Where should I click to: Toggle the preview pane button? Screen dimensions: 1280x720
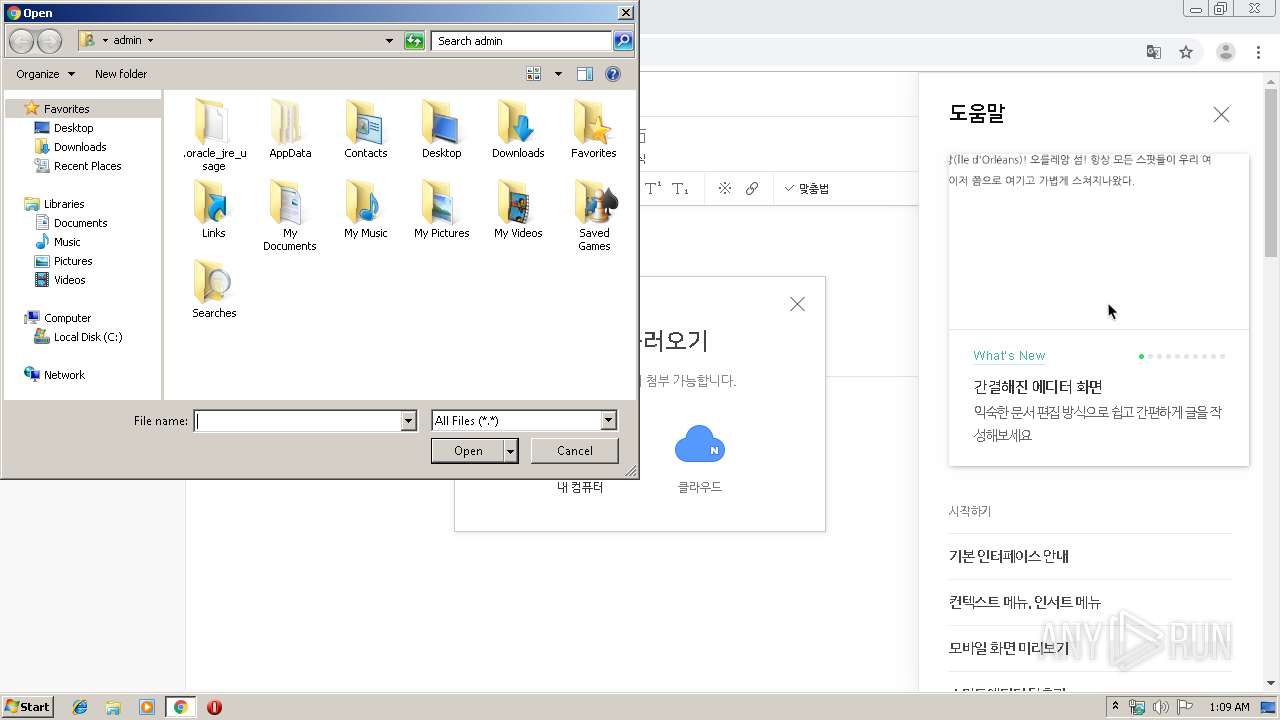tap(585, 74)
